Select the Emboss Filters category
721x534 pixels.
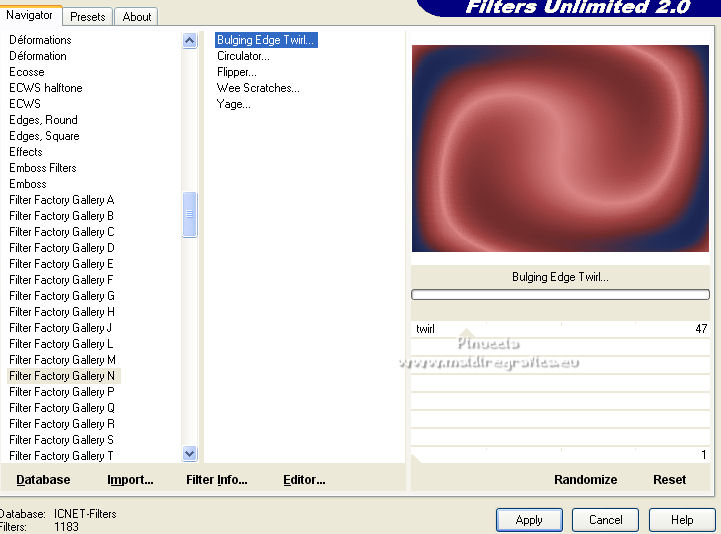pos(43,168)
